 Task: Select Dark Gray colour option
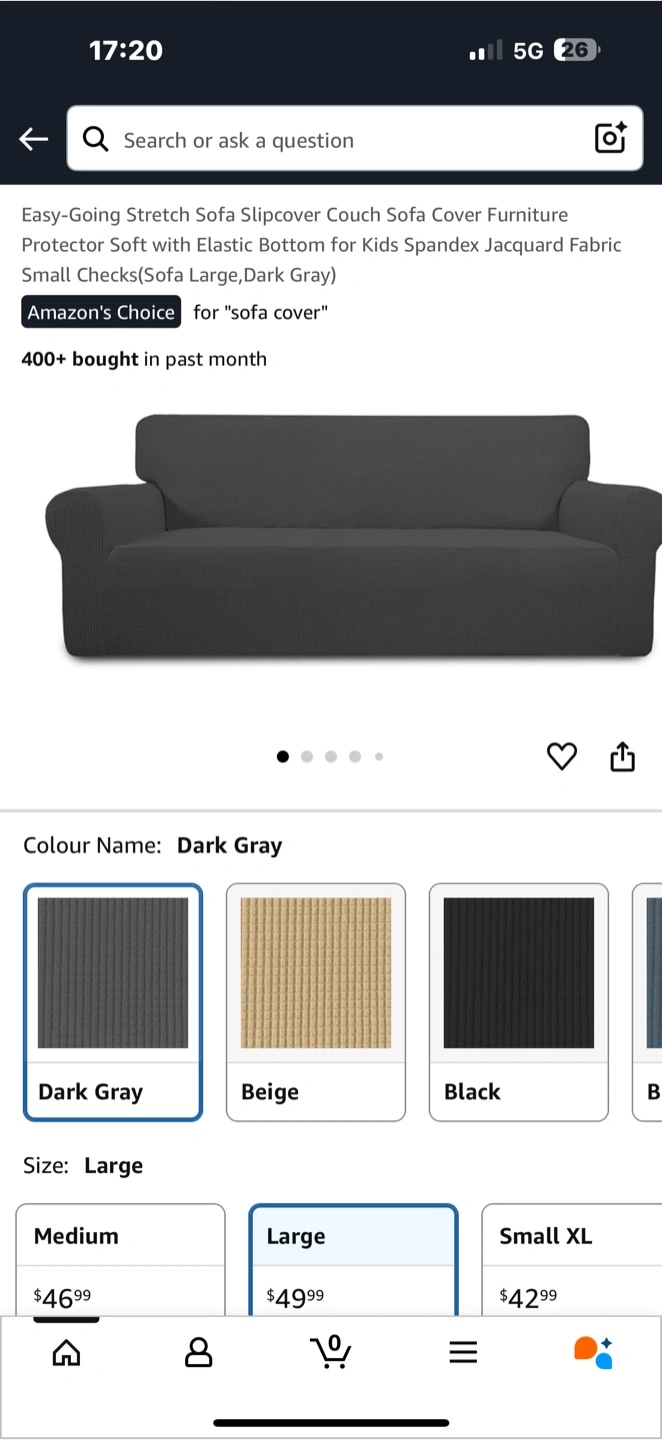(113, 1002)
